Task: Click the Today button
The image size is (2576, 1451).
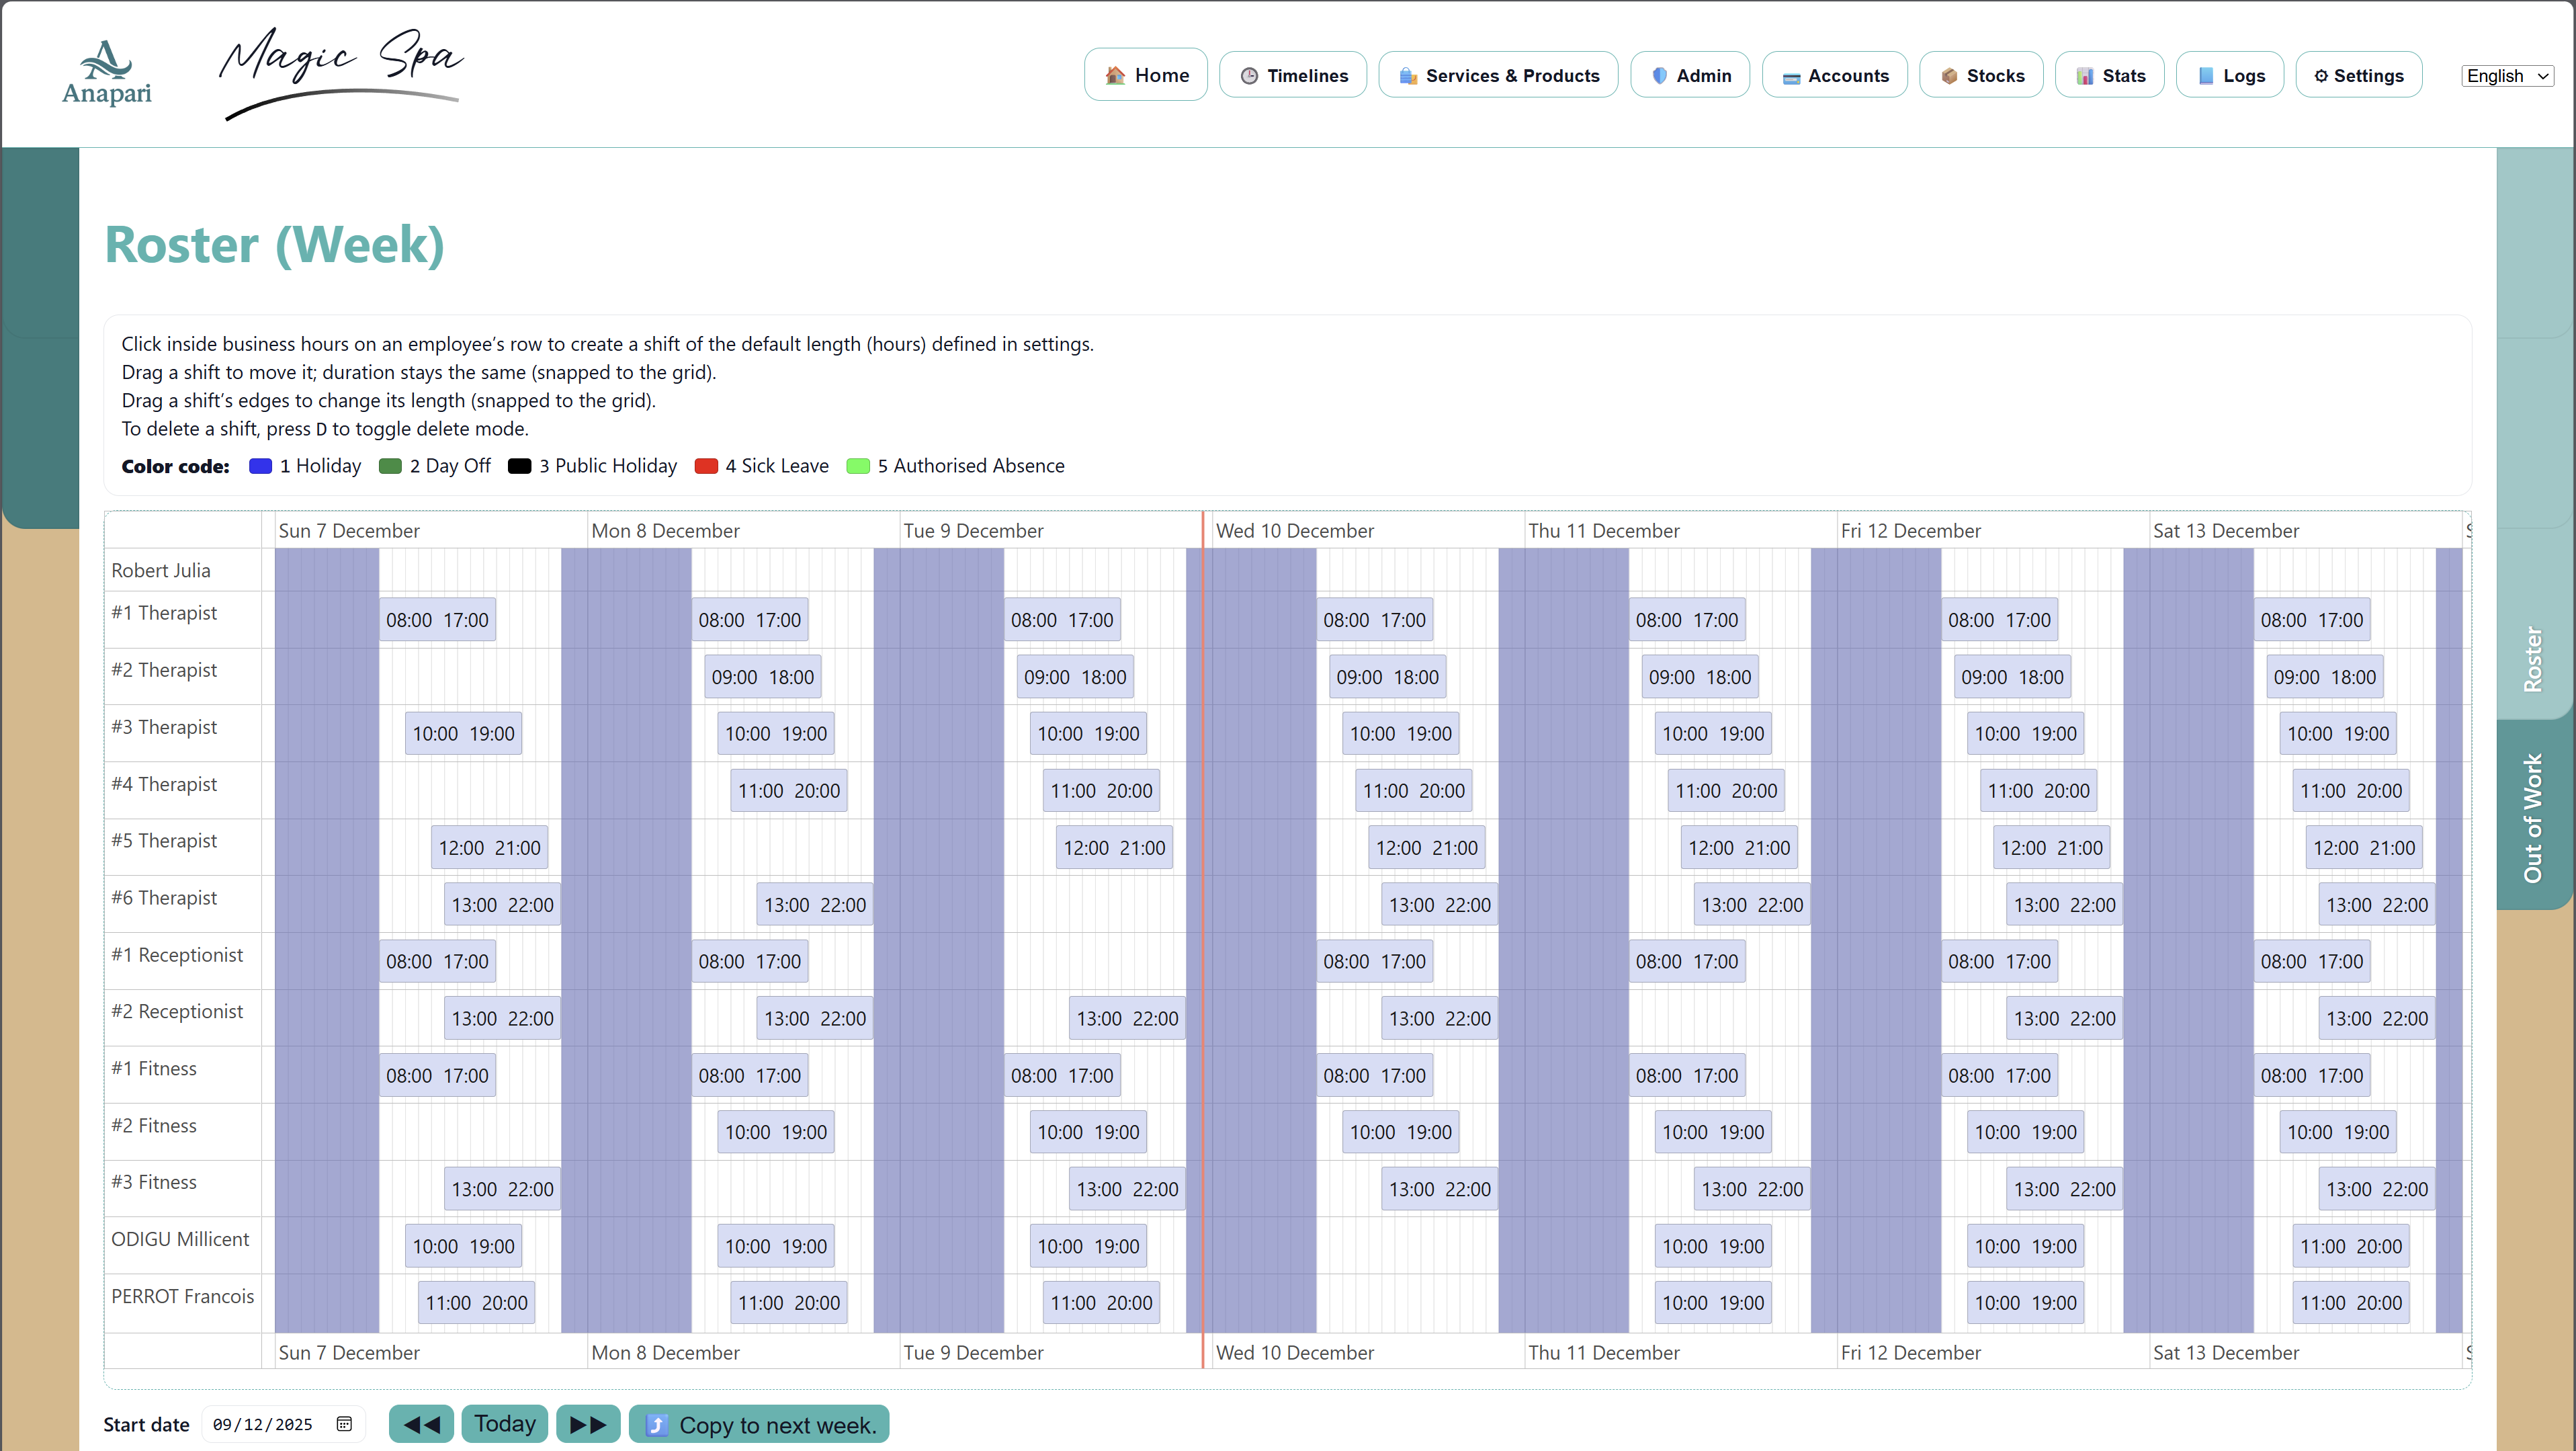Action: click(504, 1424)
